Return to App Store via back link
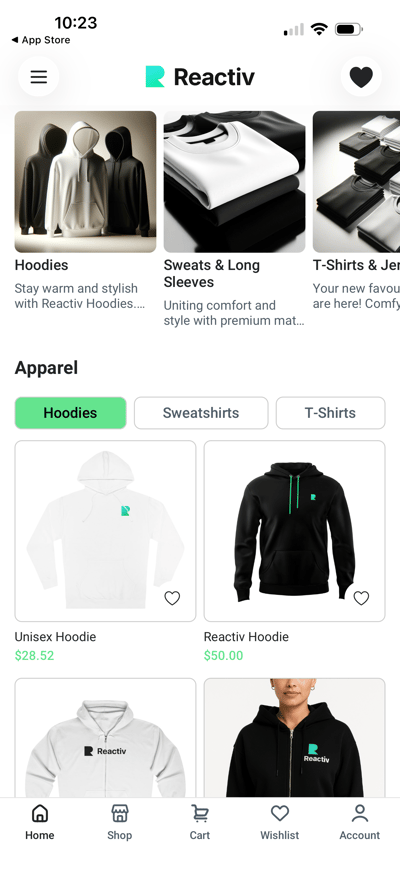The height and width of the screenshot is (869, 400). pos(41,40)
